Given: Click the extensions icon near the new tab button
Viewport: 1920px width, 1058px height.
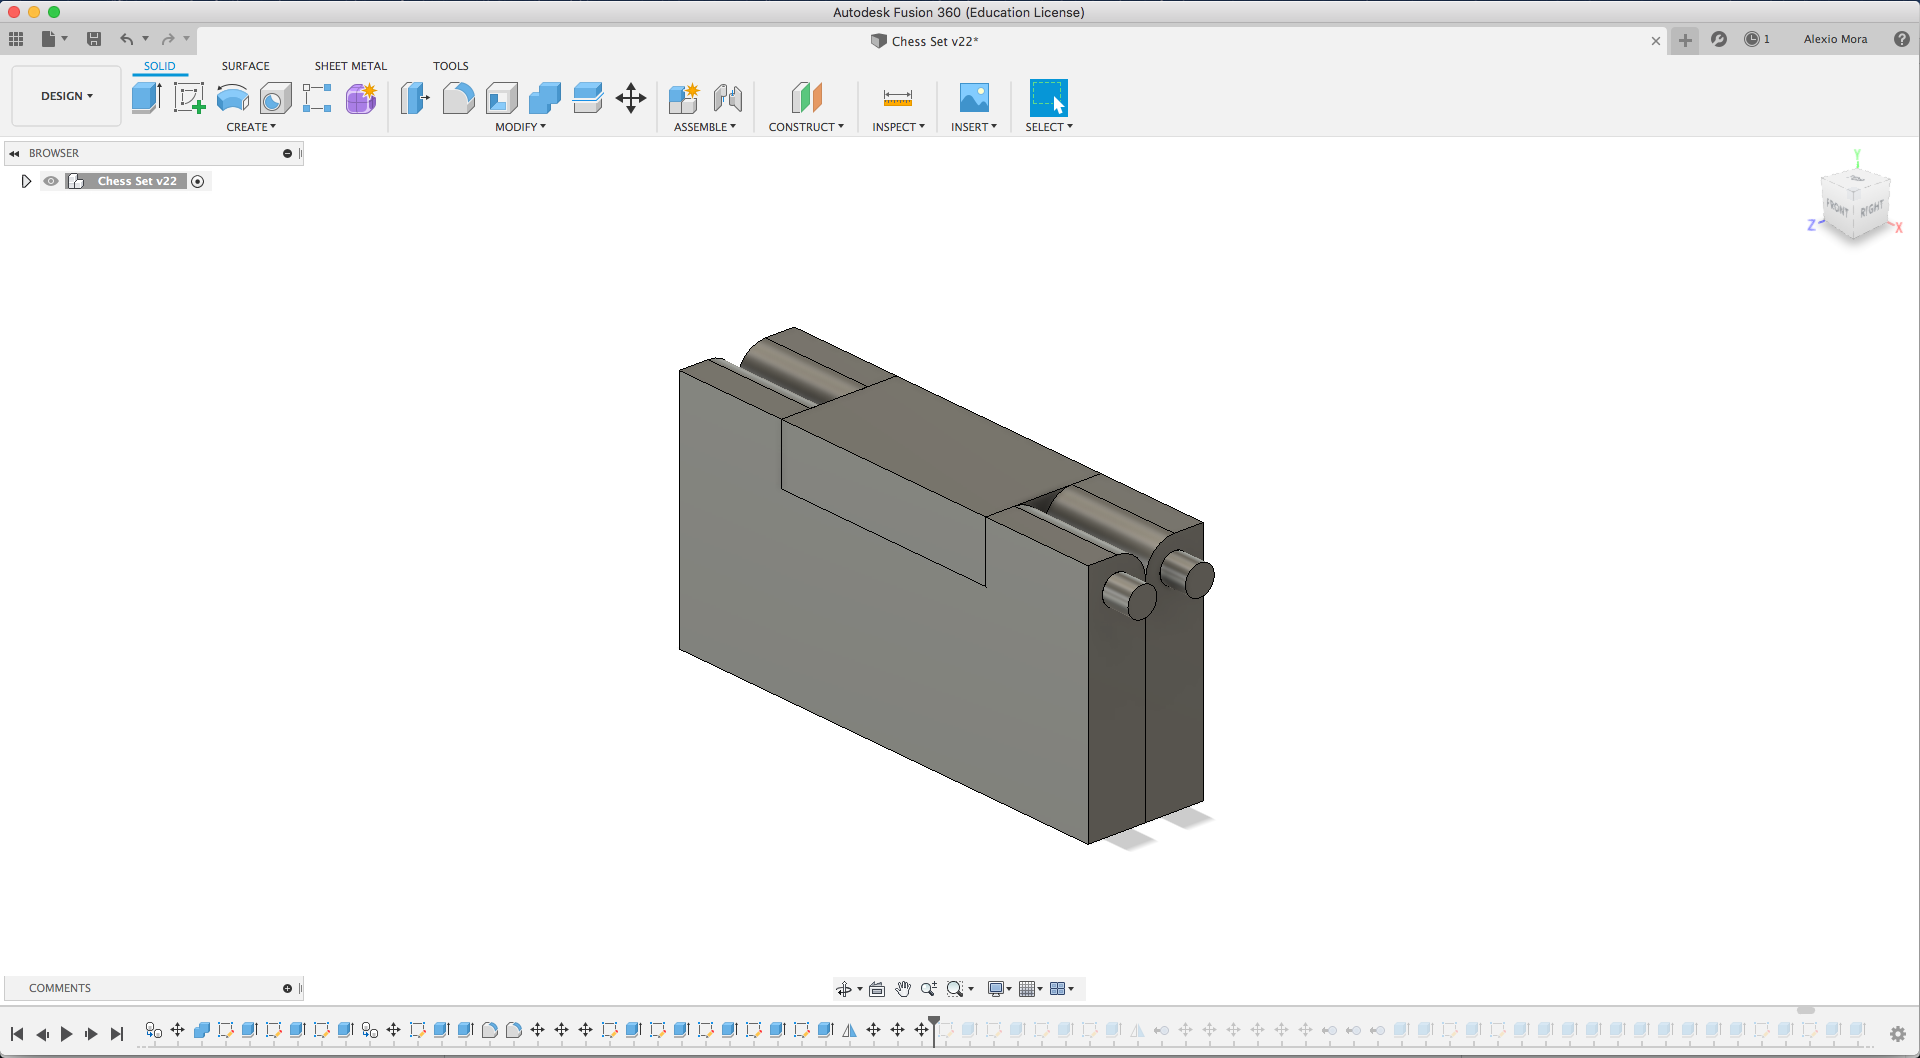Looking at the screenshot, I should (1719, 39).
